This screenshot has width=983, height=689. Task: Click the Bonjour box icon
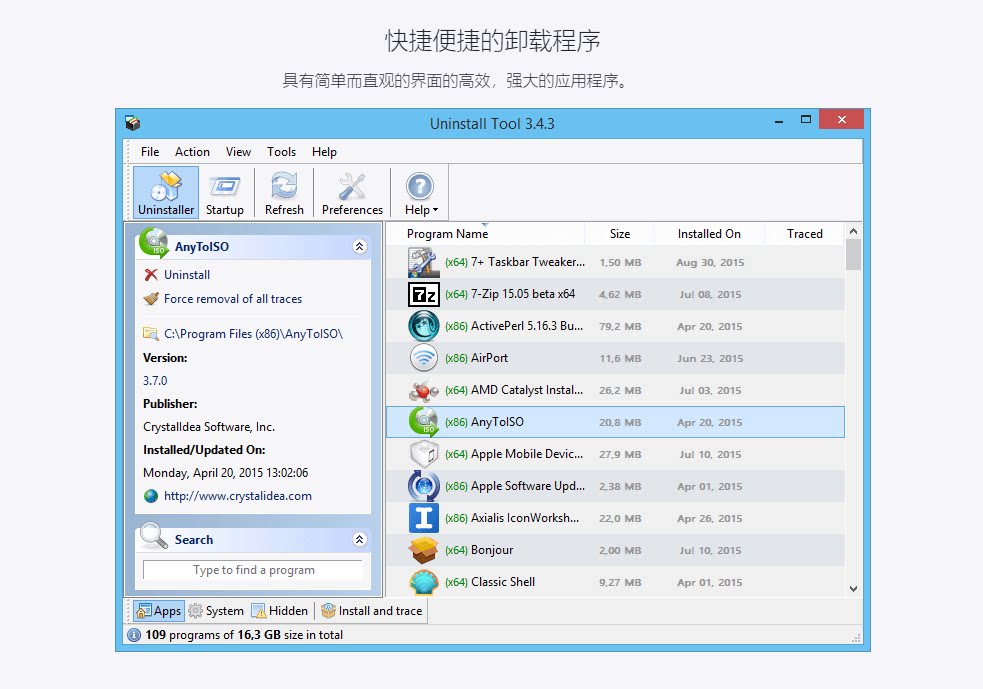pos(423,550)
